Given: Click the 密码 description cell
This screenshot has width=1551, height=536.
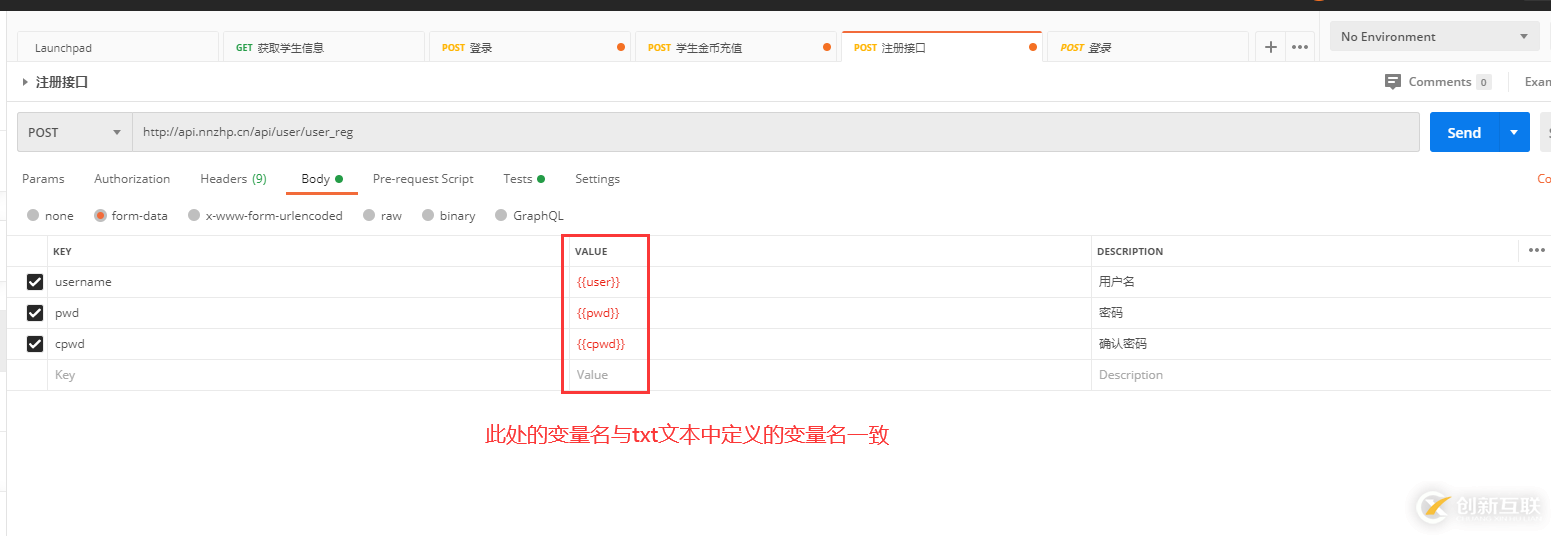Looking at the screenshot, I should 1320,313.
